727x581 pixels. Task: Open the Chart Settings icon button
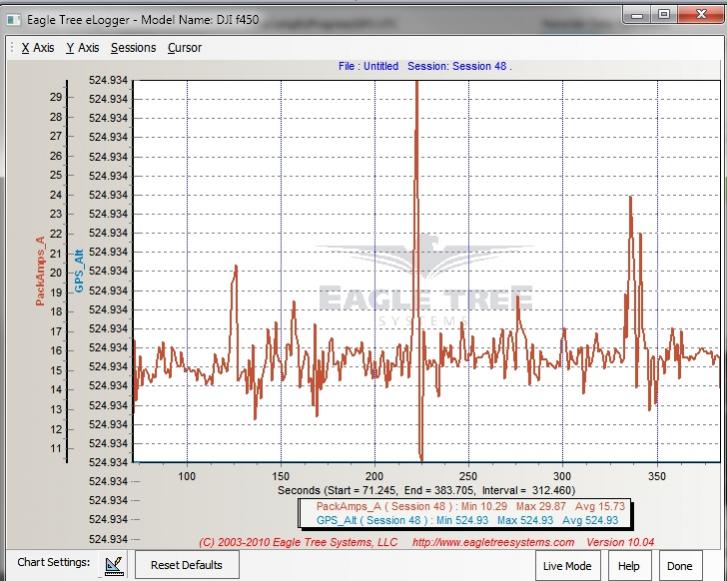tap(113, 565)
